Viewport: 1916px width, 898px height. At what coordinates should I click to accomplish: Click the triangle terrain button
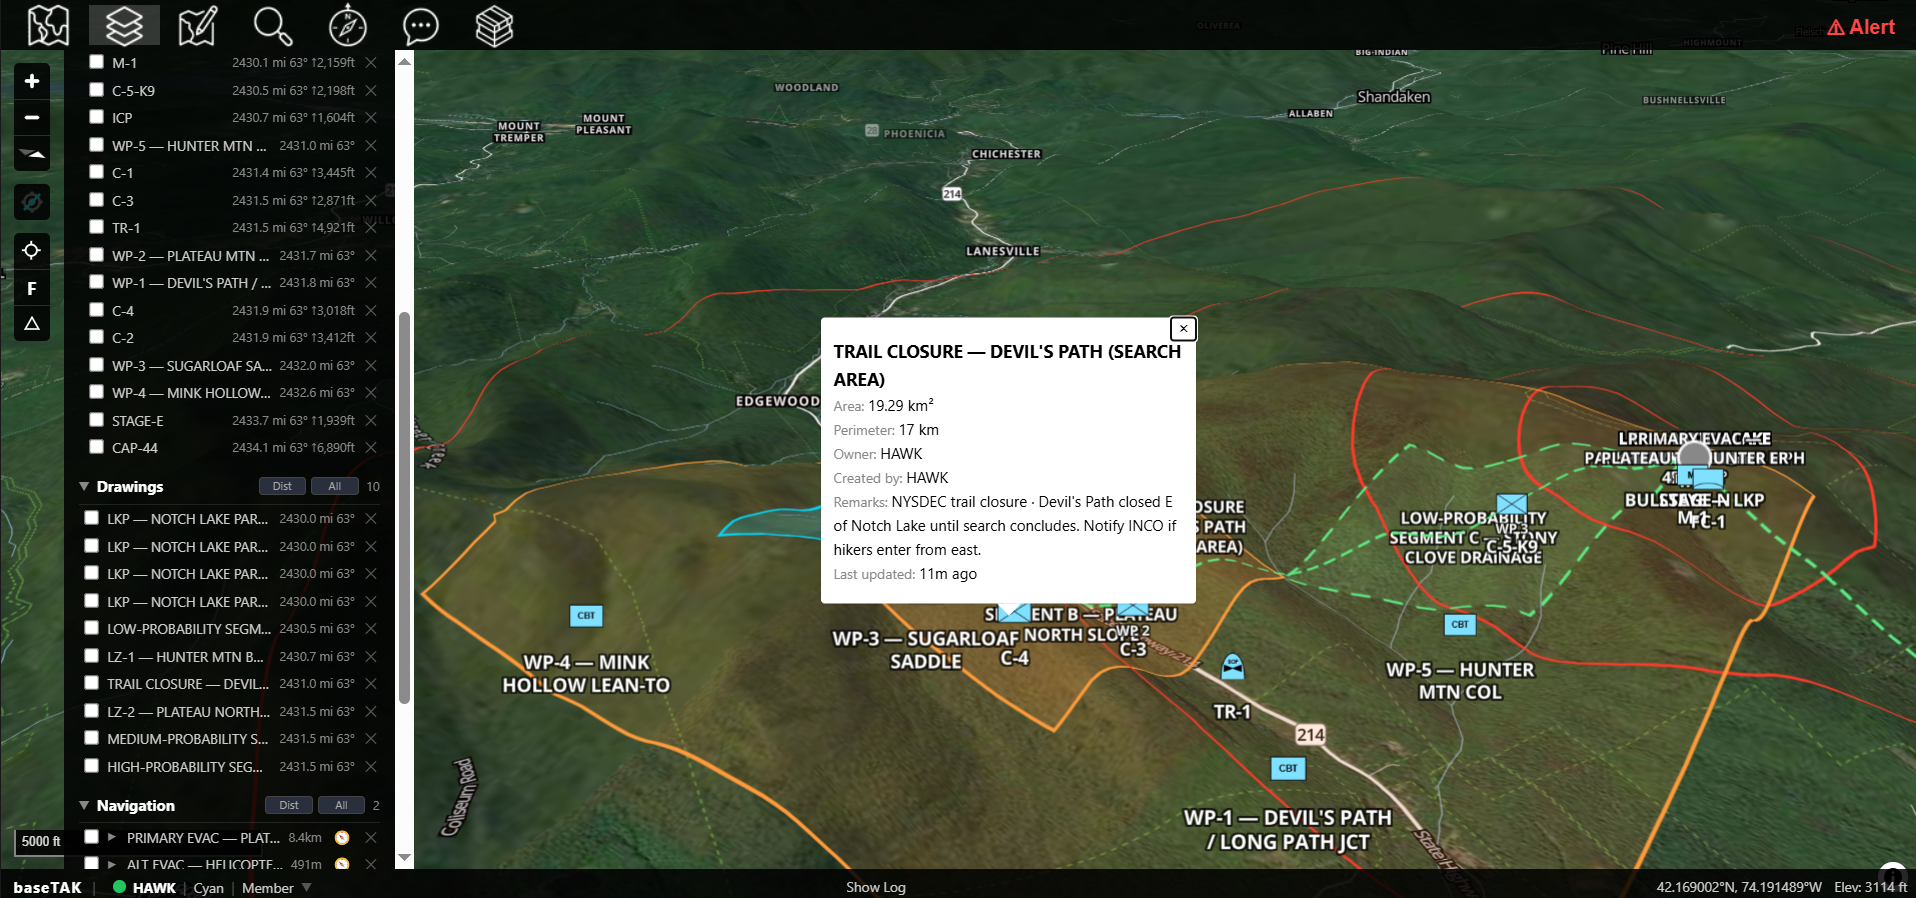32,324
